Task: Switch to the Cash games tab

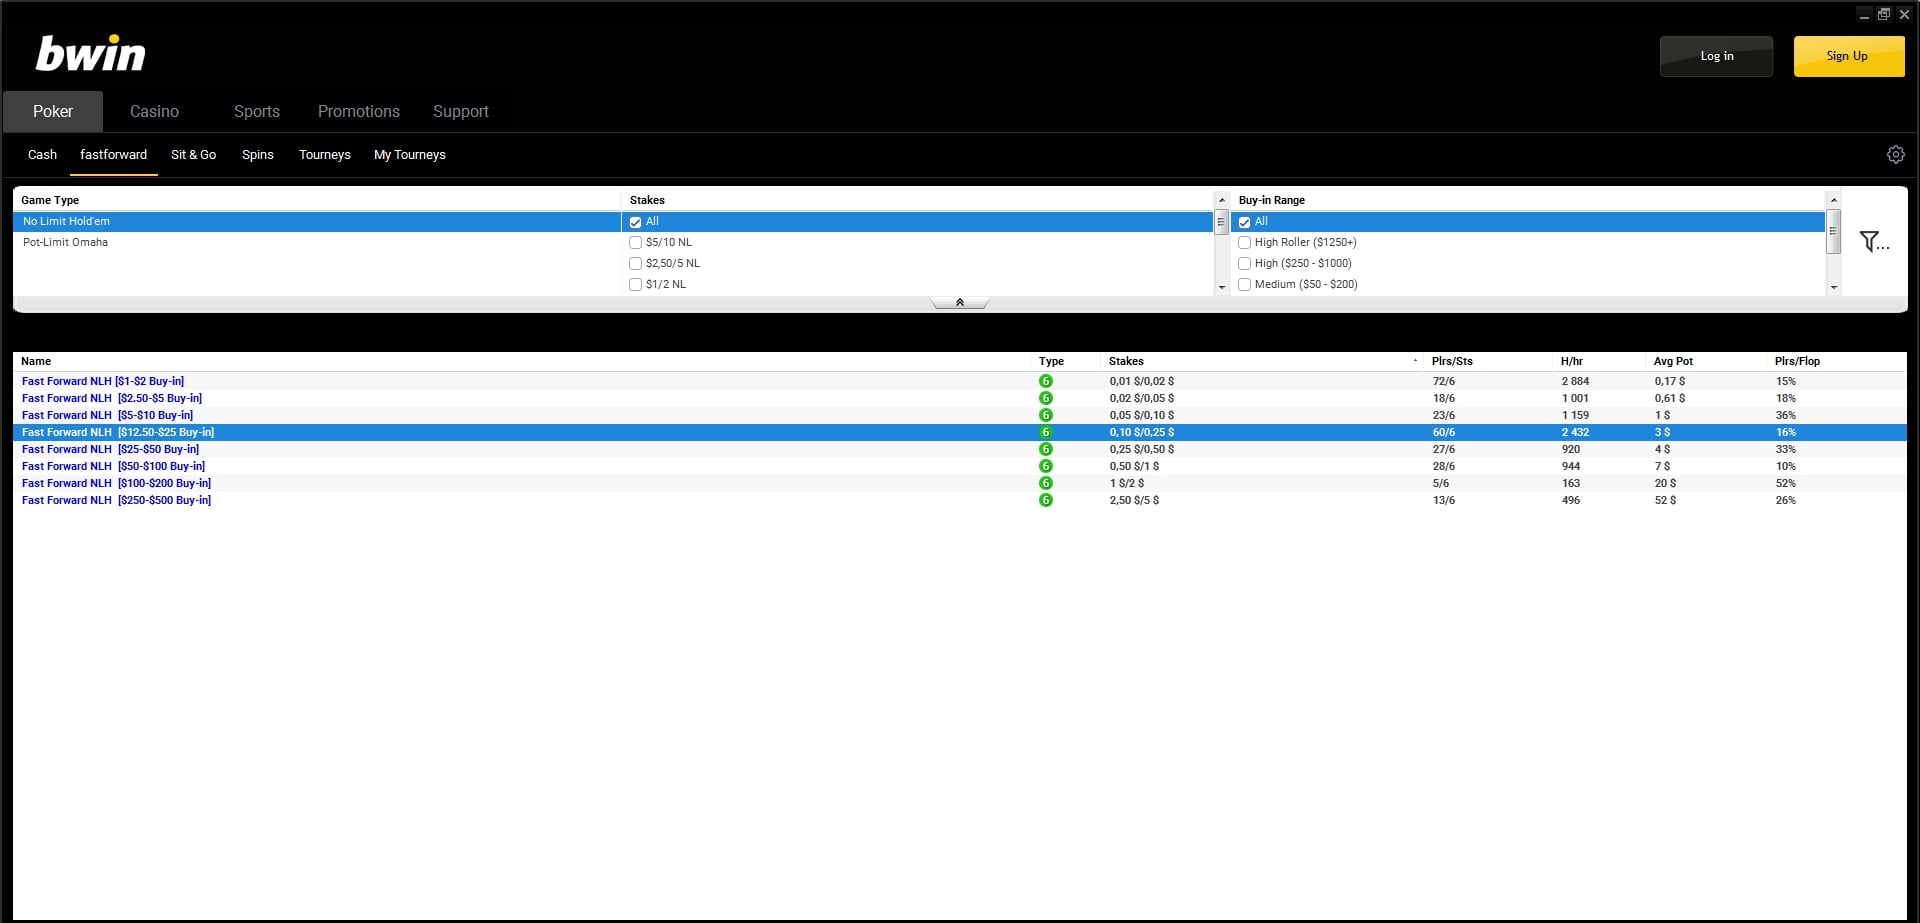Action: point(42,154)
